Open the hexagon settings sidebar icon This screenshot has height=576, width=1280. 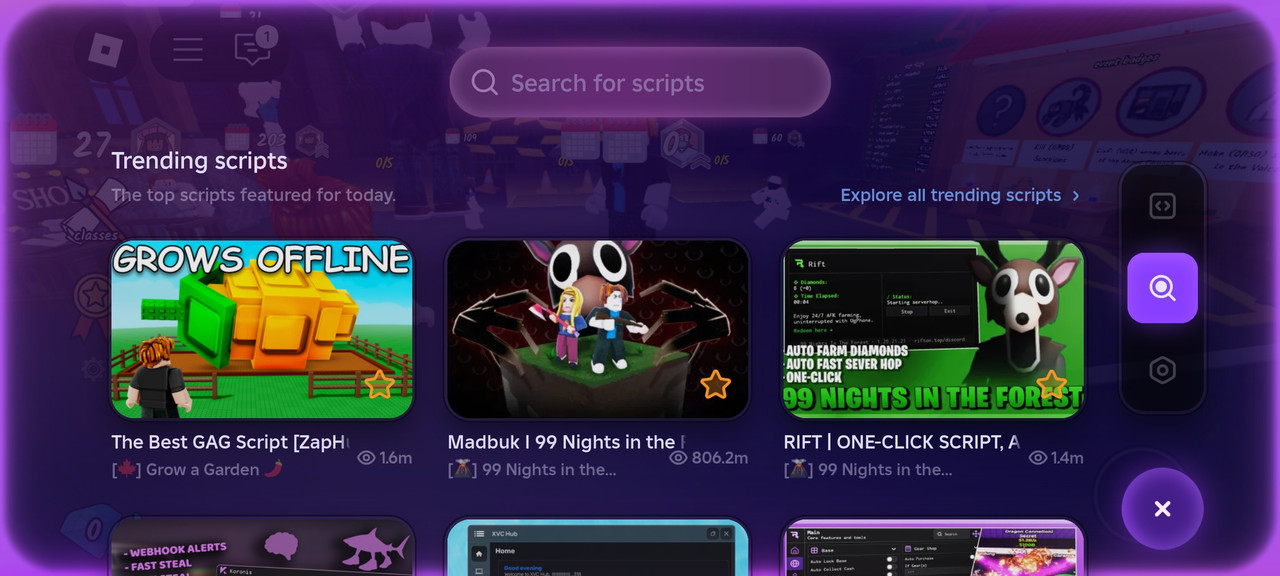[1162, 370]
